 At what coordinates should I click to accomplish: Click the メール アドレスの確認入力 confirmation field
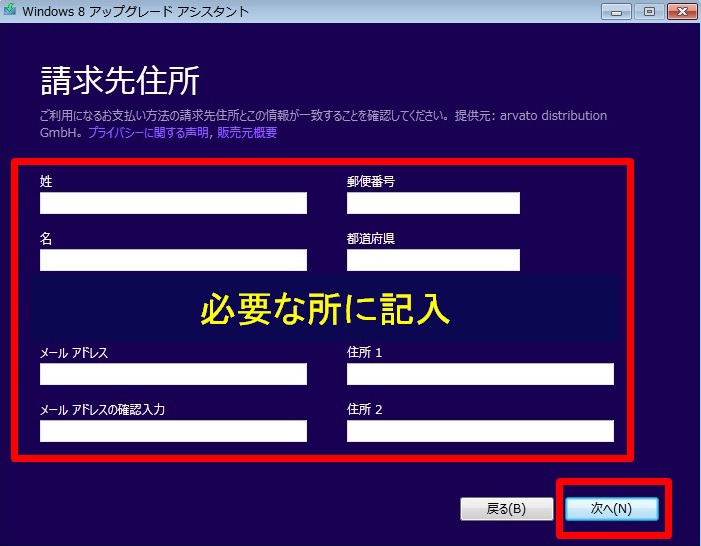[x=173, y=431]
